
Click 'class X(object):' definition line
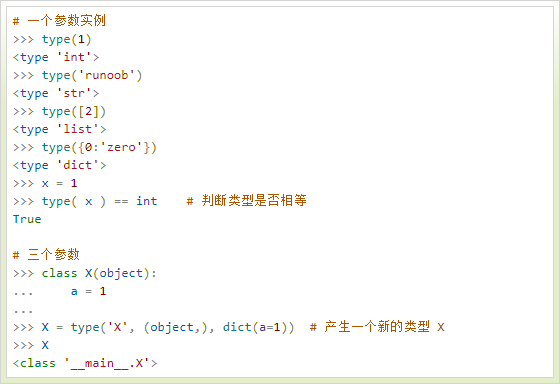99,273
